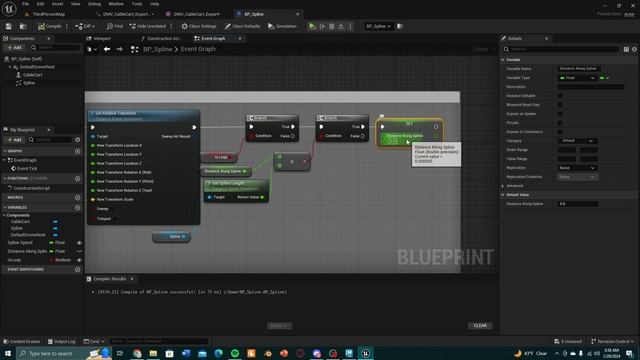640x360 pixels.
Task: Toggle InLoop variable visibility eye
Action: [79, 260]
